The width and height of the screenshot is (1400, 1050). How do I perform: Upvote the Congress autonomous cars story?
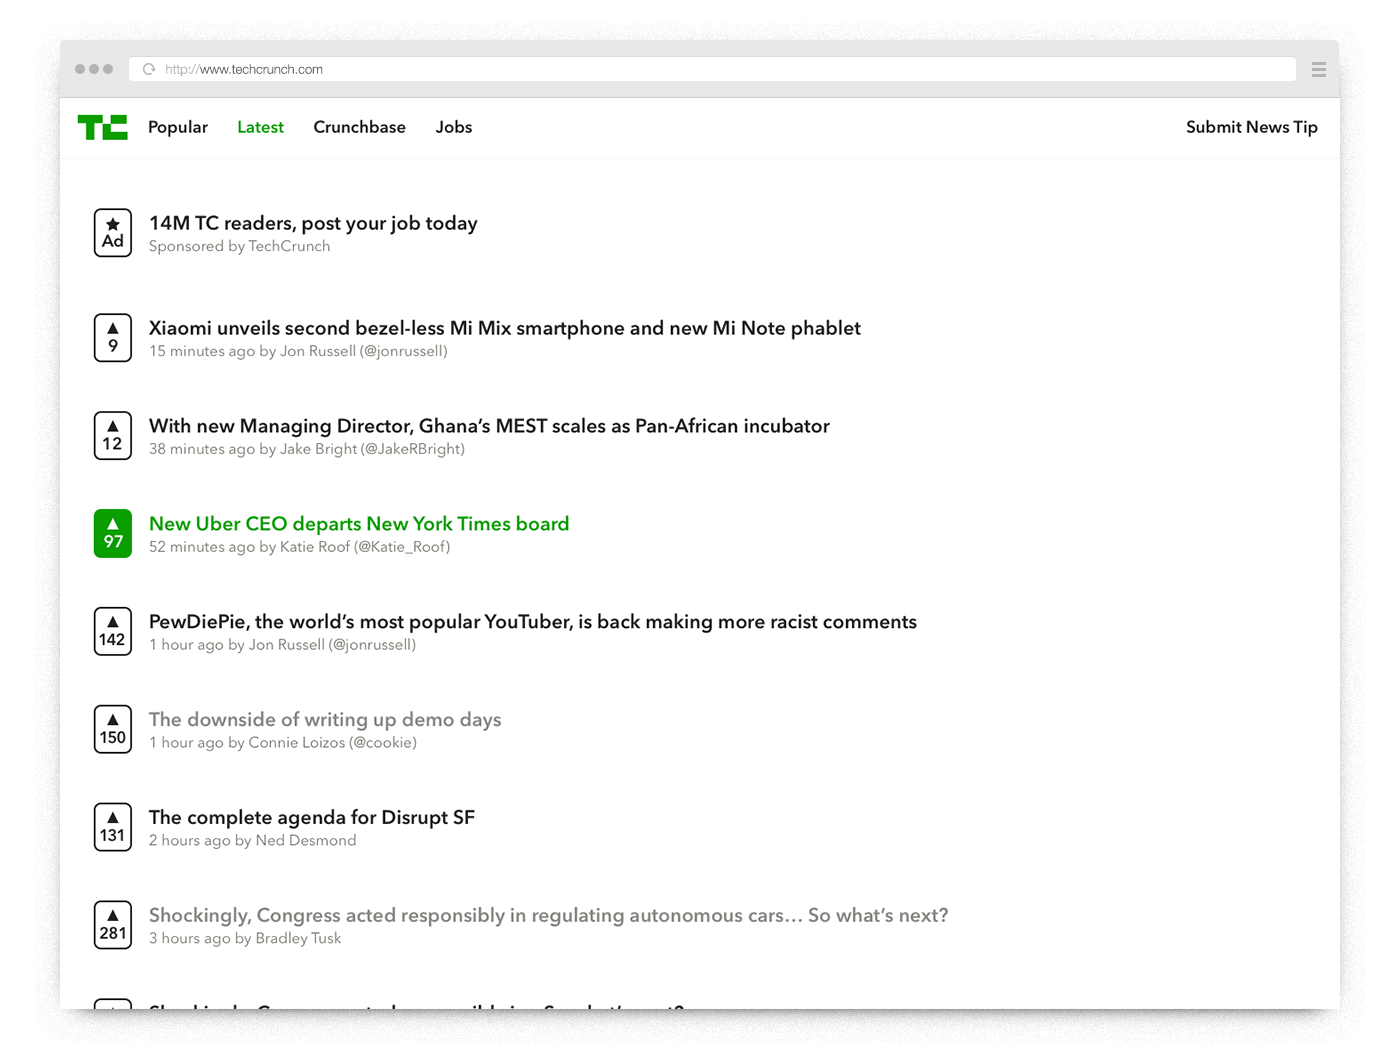click(x=113, y=926)
